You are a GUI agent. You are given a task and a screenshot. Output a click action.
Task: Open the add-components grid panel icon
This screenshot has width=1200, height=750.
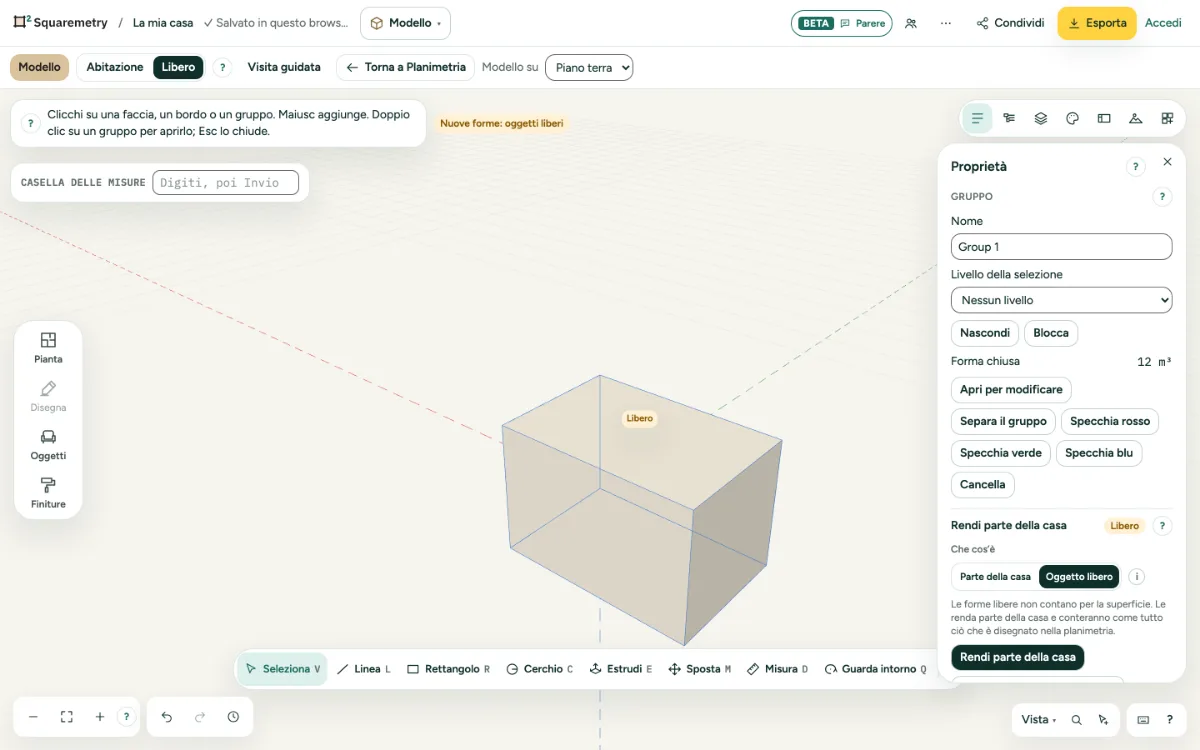[1167, 118]
